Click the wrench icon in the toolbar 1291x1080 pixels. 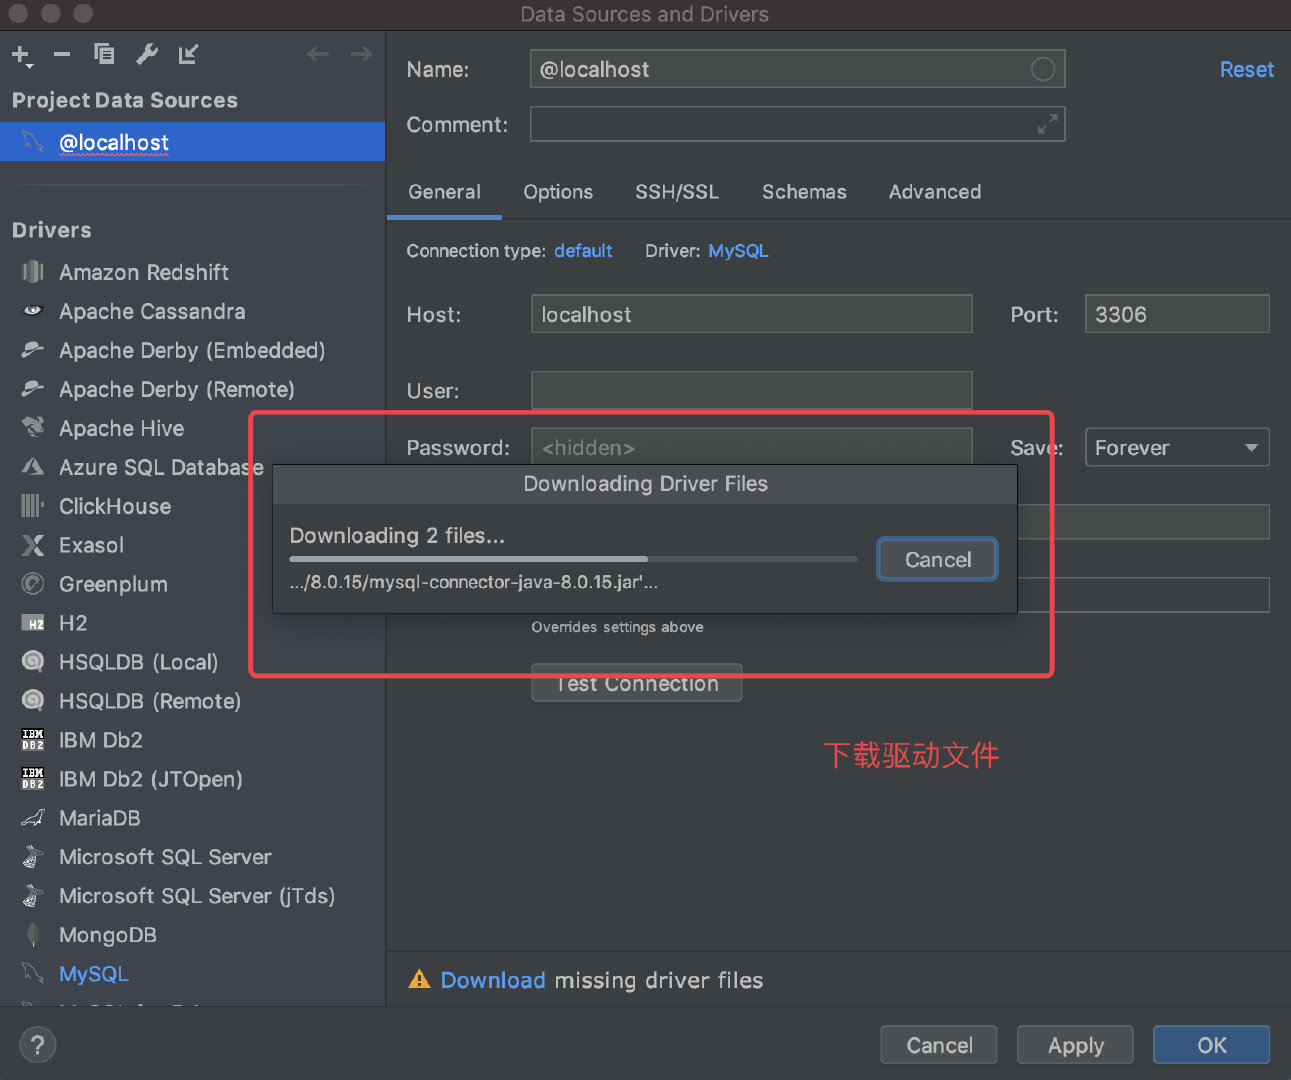click(147, 54)
